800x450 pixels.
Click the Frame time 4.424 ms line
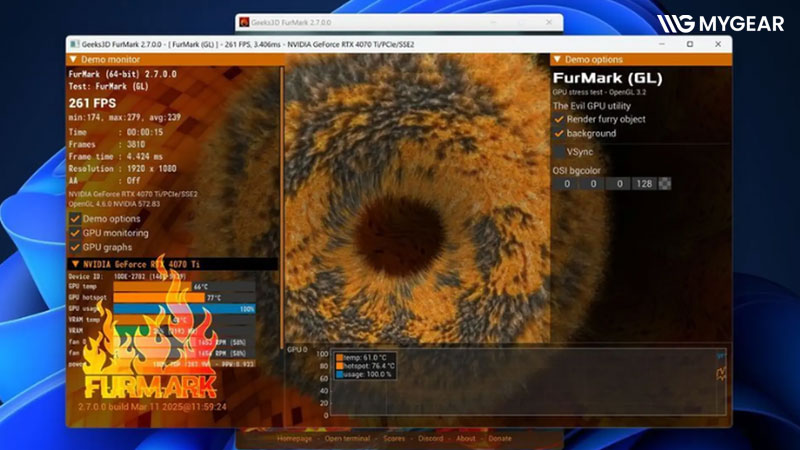116,157
